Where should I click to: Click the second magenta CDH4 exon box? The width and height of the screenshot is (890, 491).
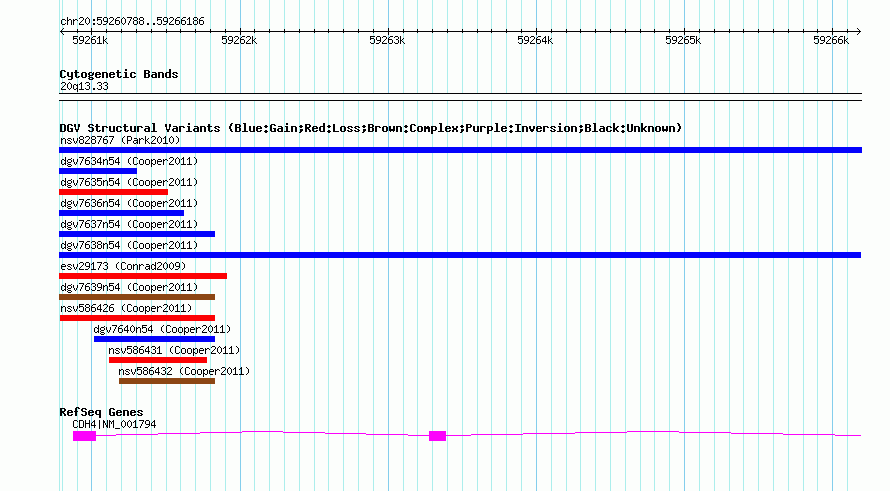point(437,436)
